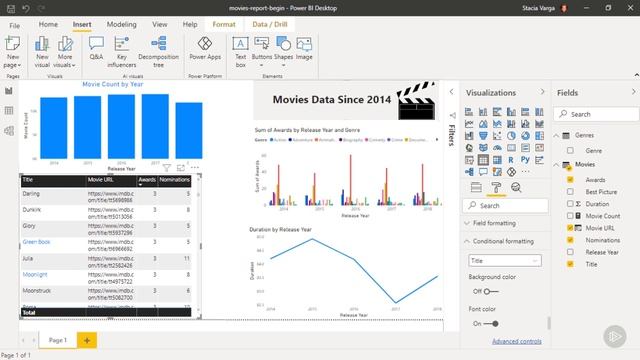Select R script visual icon
The width and height of the screenshot is (640, 360).
coord(511,160)
